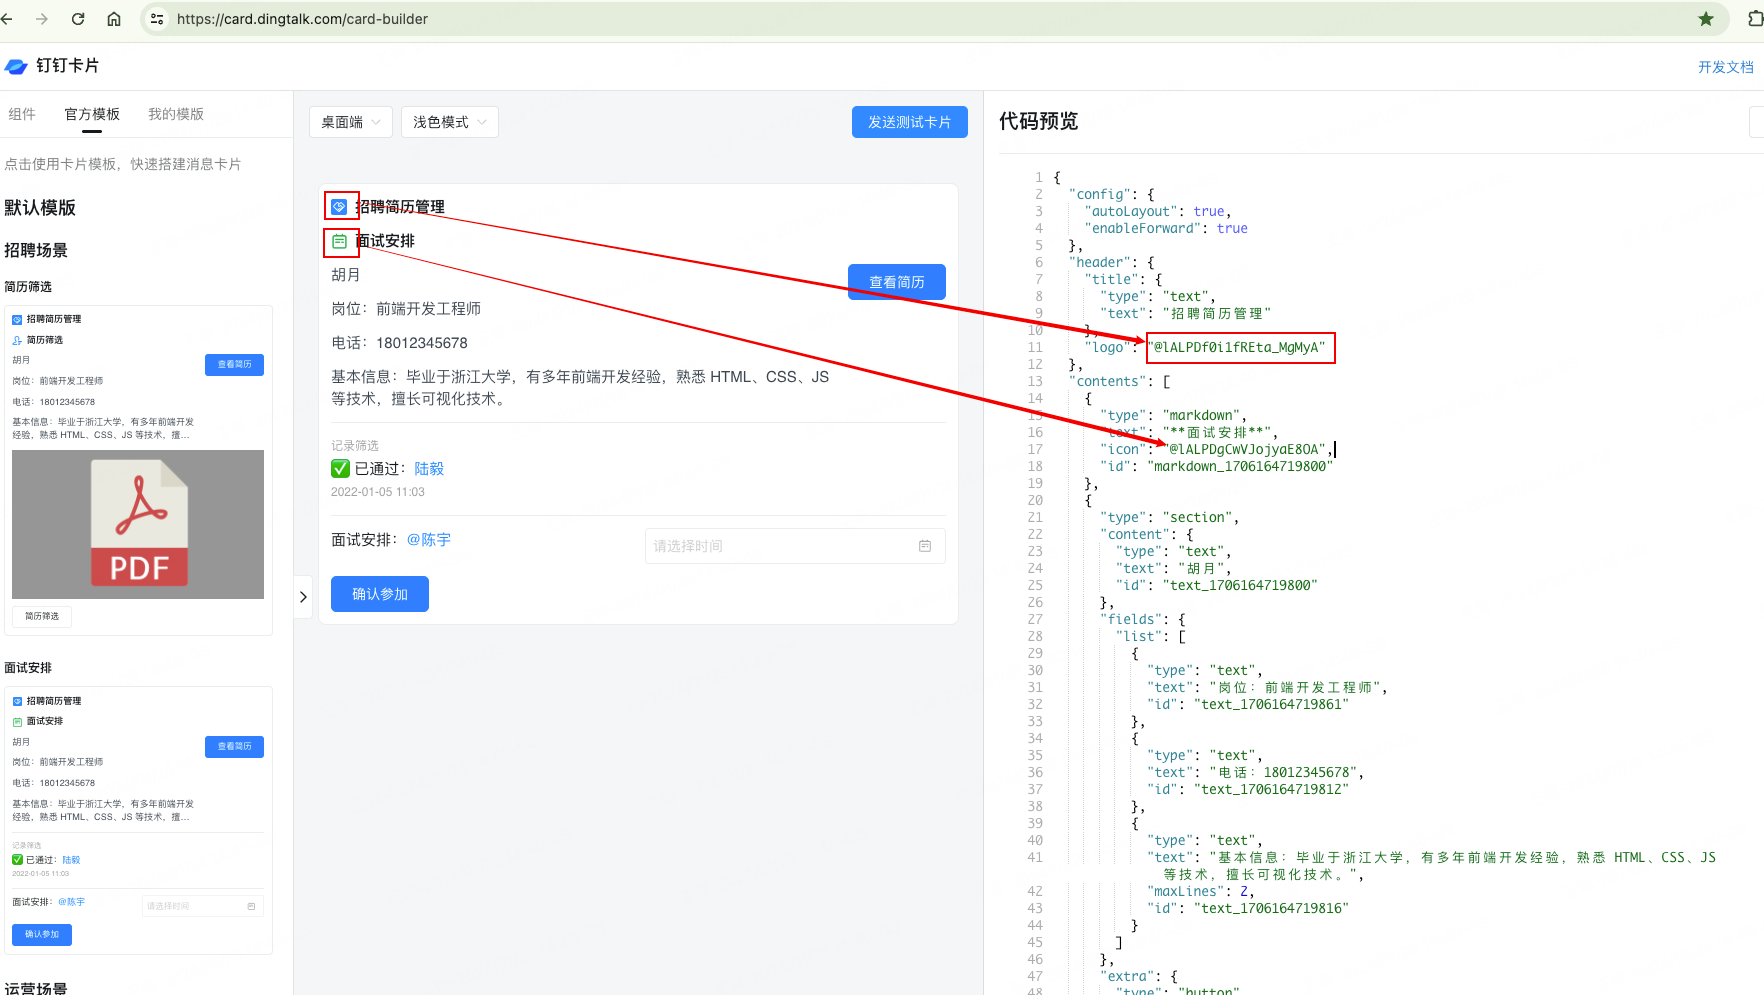Click person icon beside 简历筛选 subtitle

pyautogui.click(x=17, y=340)
